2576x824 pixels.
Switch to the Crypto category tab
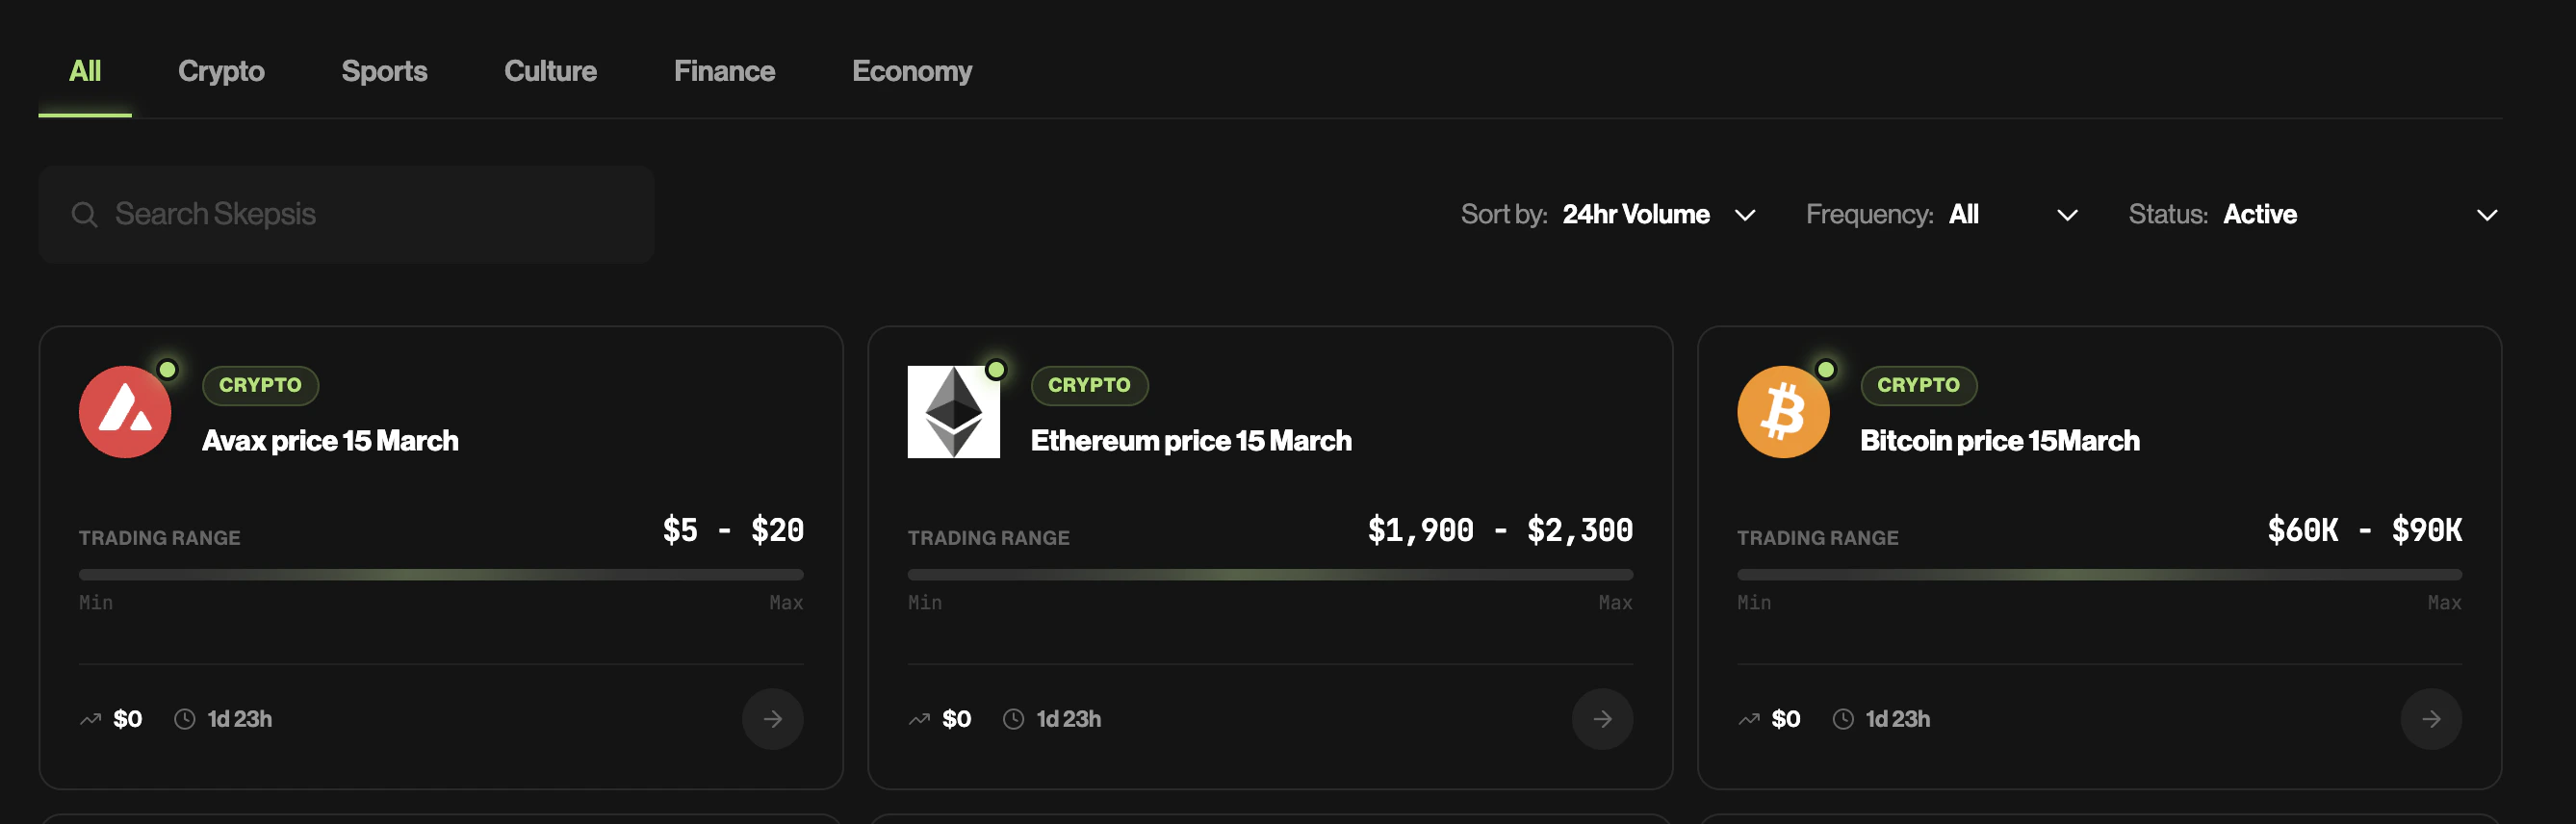click(x=220, y=70)
